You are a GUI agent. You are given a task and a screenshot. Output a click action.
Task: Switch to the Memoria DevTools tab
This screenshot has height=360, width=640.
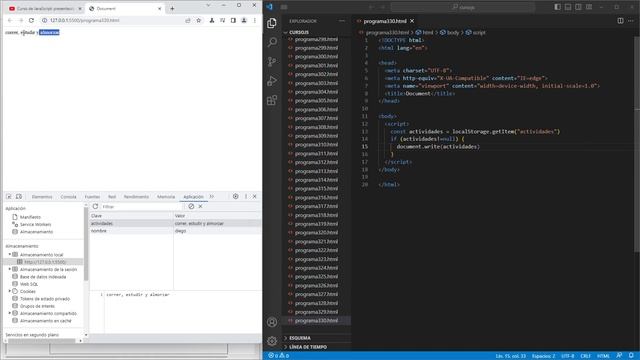point(166,197)
